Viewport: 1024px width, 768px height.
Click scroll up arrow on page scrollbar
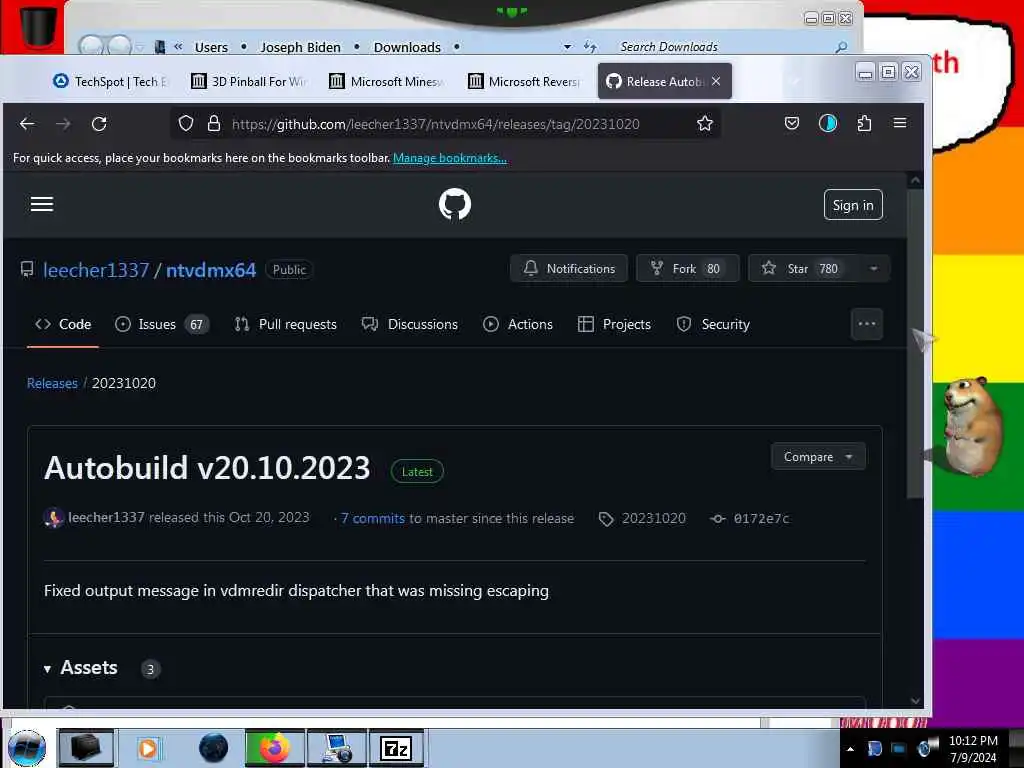915,180
